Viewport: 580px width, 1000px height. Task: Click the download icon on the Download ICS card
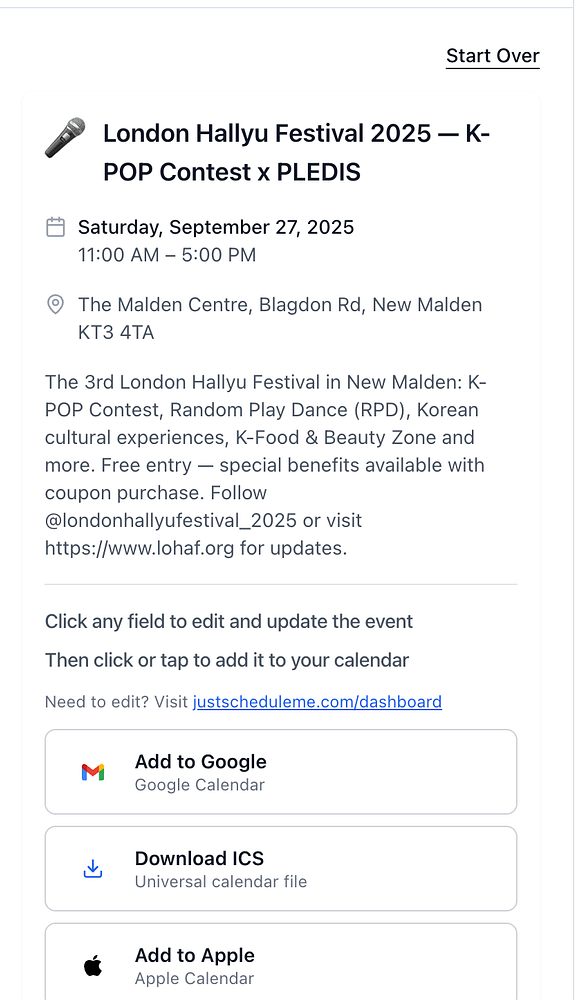pyautogui.click(x=92, y=868)
